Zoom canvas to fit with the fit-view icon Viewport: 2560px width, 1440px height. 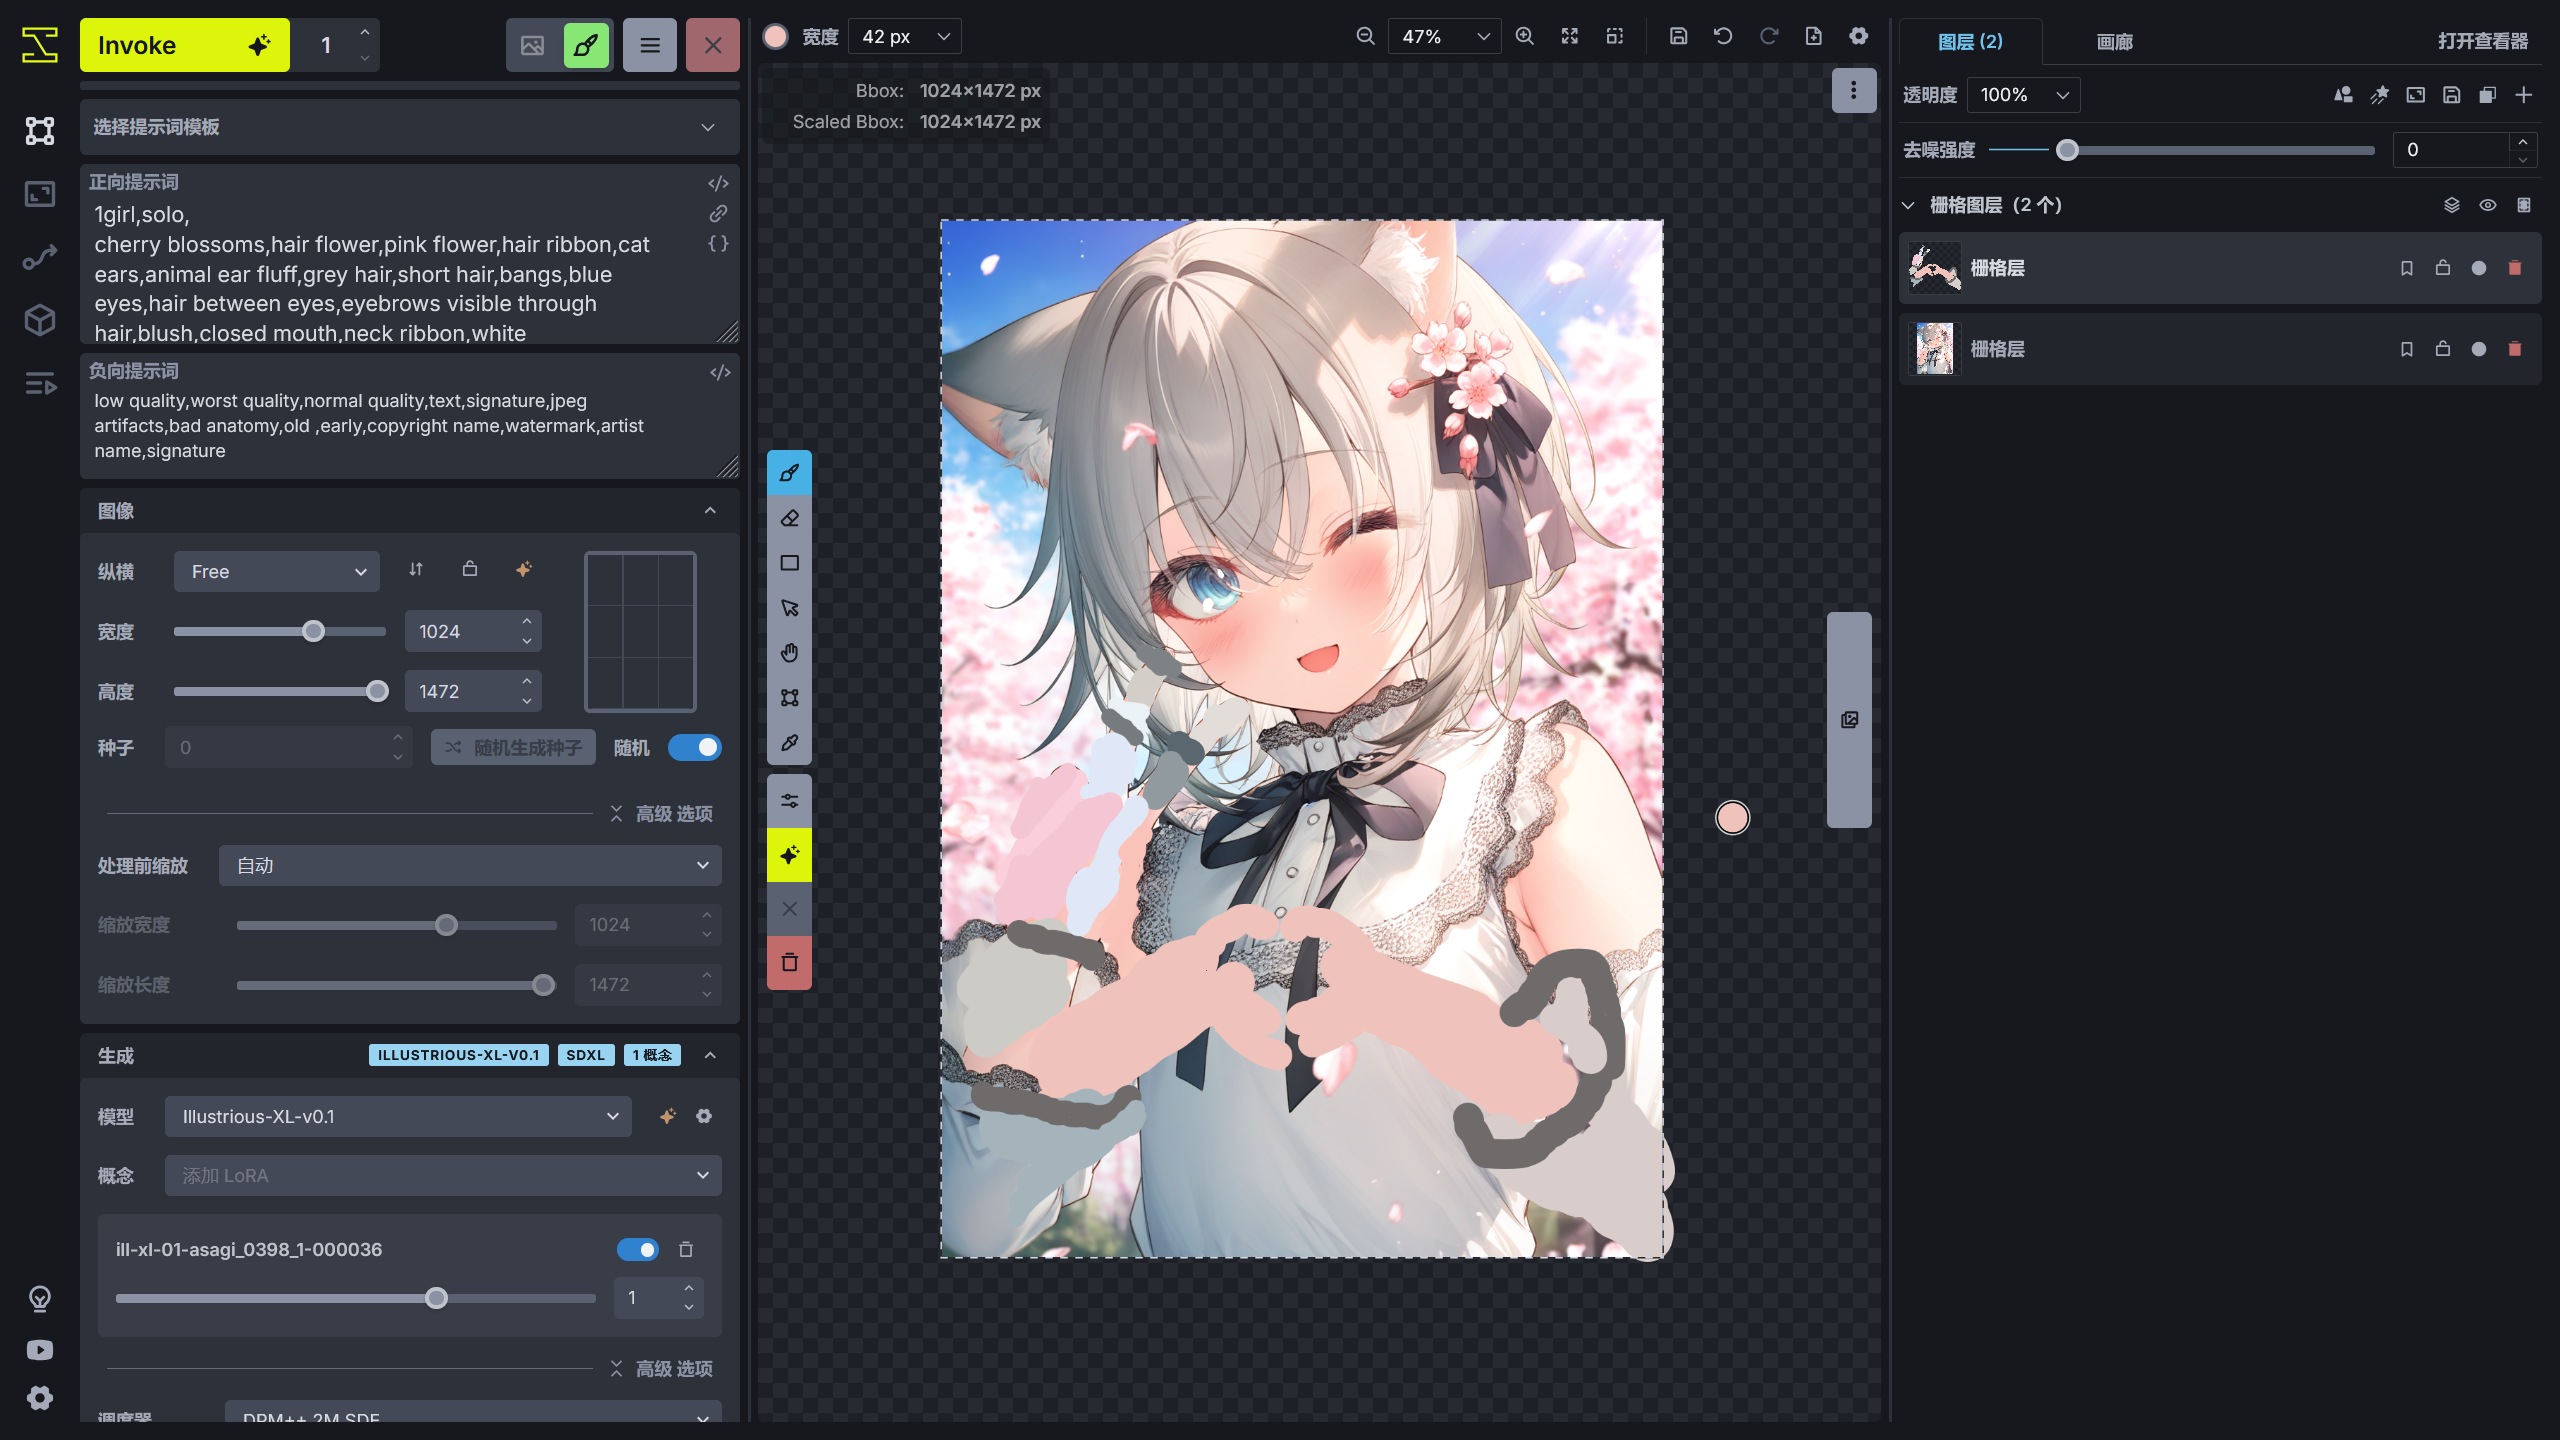(x=1570, y=36)
